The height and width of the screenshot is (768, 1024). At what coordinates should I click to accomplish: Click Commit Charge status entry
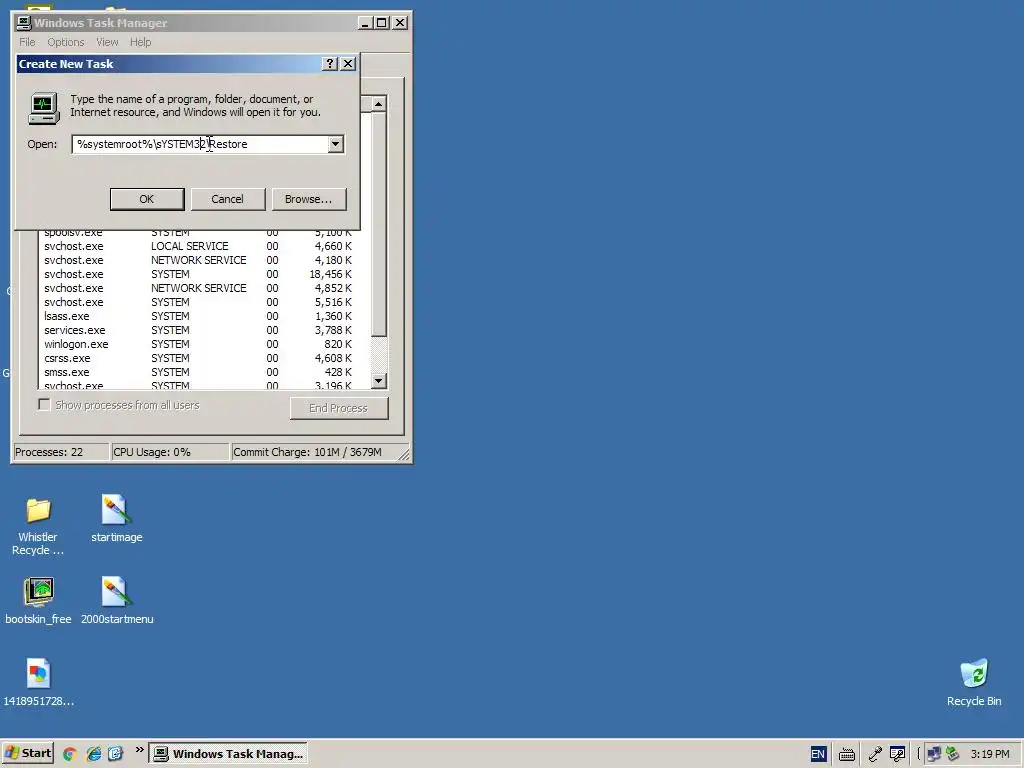point(315,452)
